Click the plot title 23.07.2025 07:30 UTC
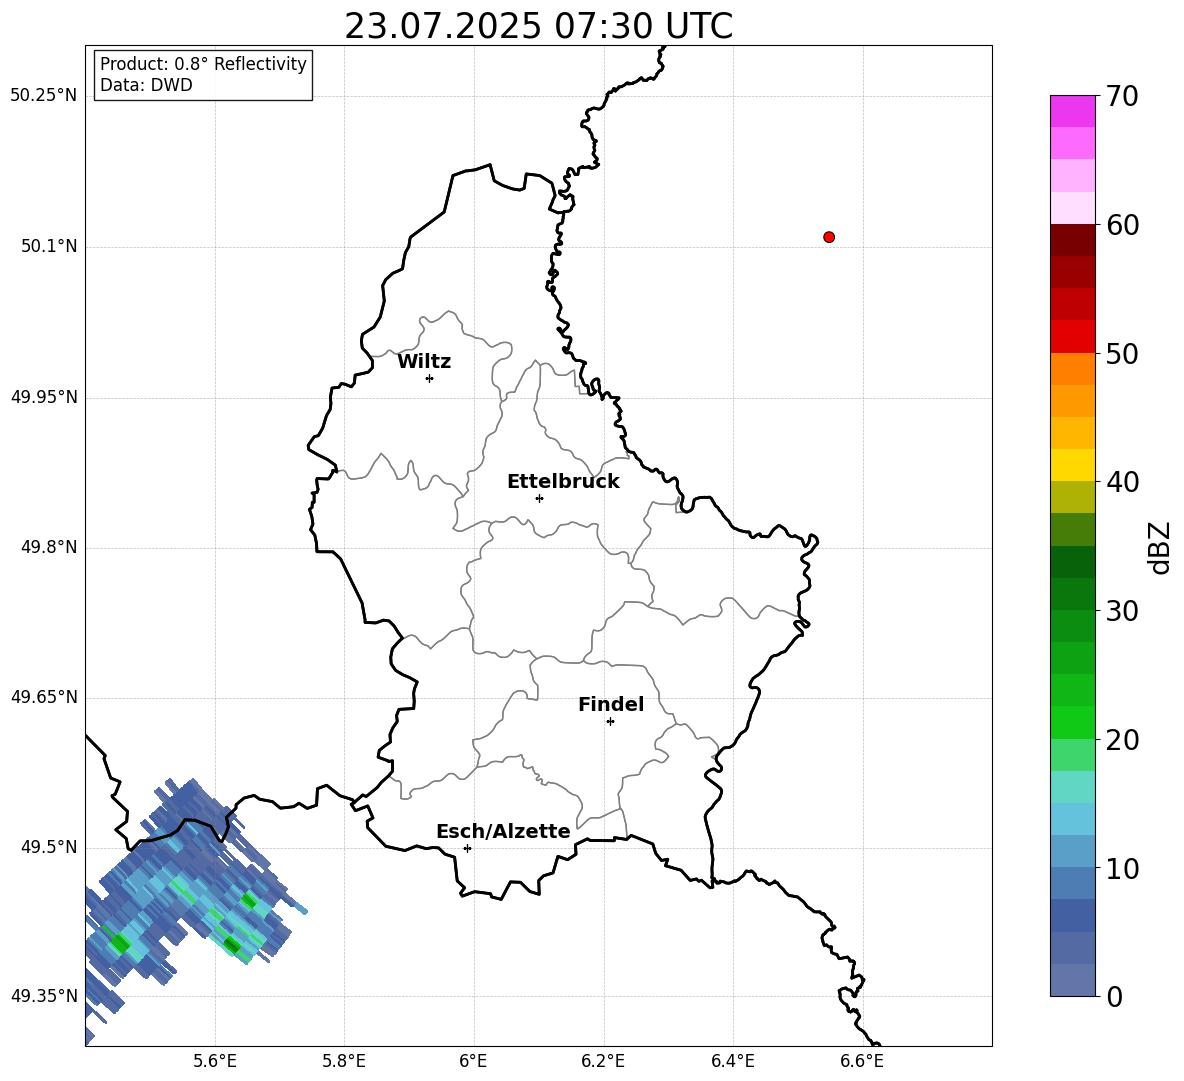The width and height of the screenshot is (1184, 1081). pos(539,26)
